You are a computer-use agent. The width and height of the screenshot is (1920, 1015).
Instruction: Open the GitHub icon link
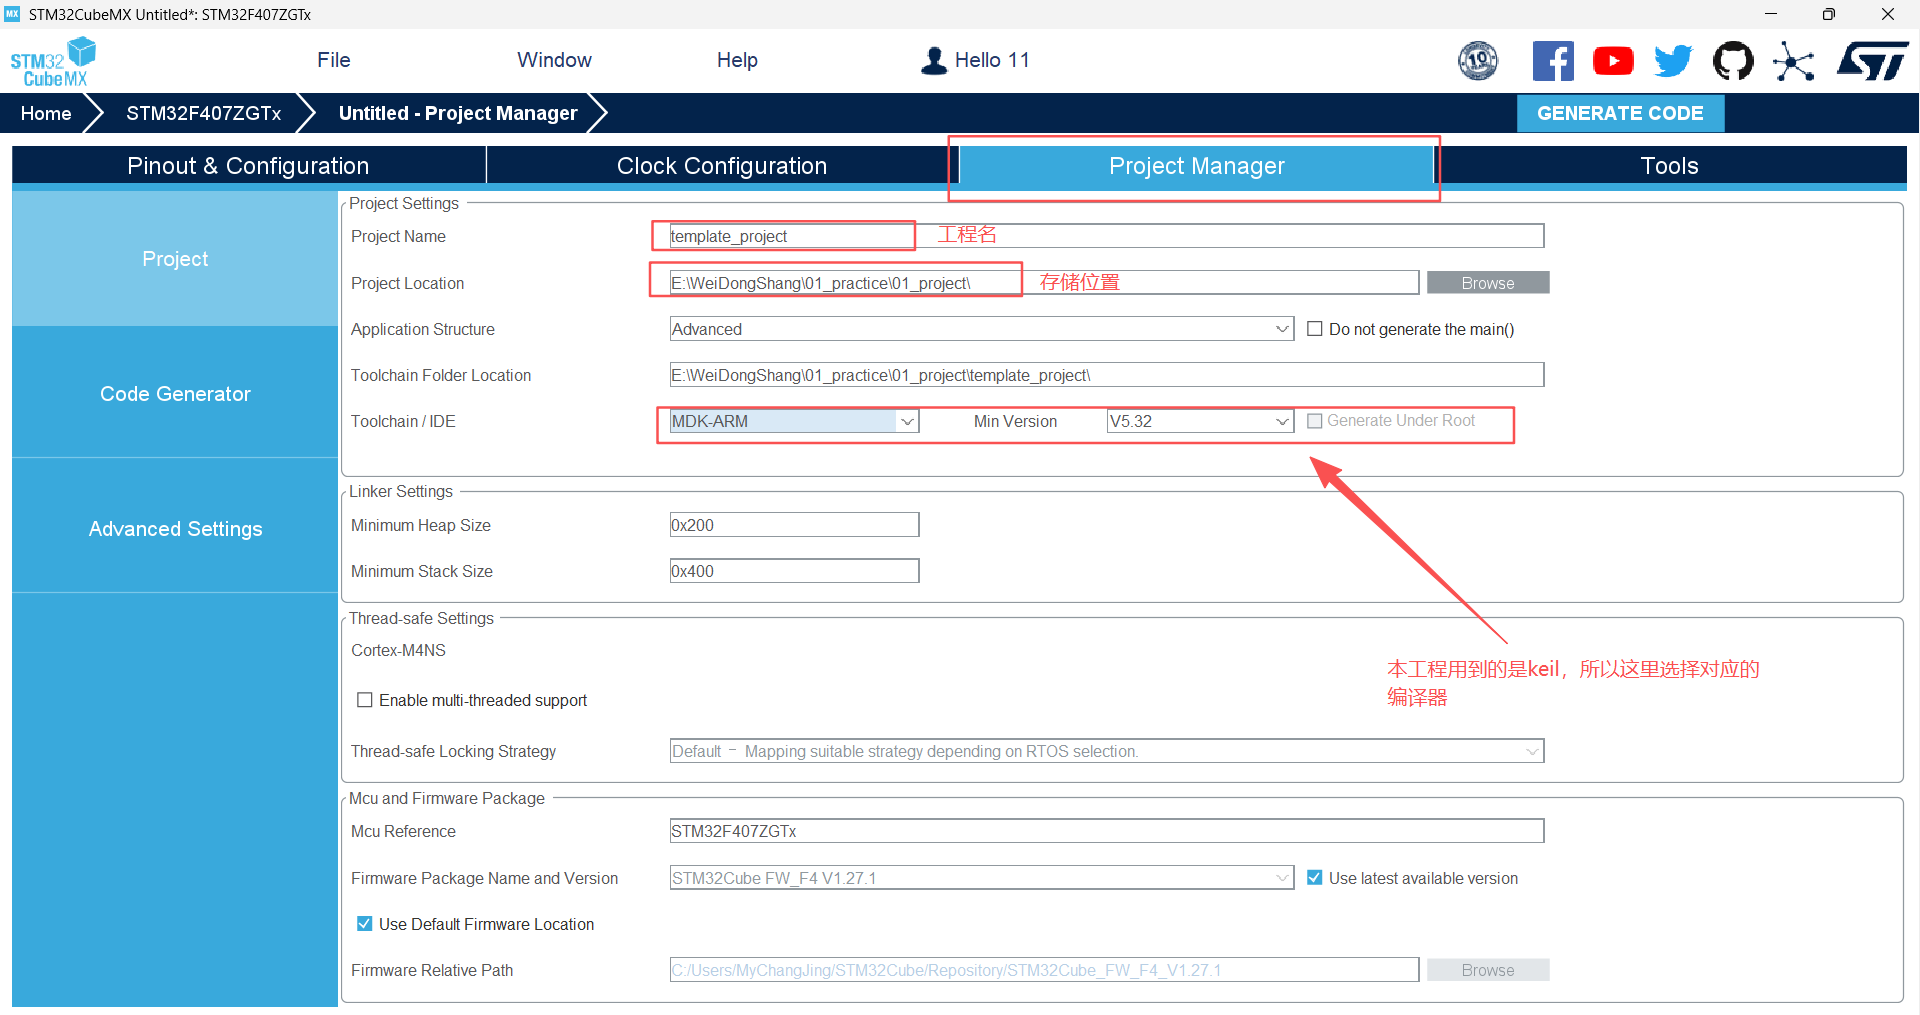click(x=1733, y=61)
